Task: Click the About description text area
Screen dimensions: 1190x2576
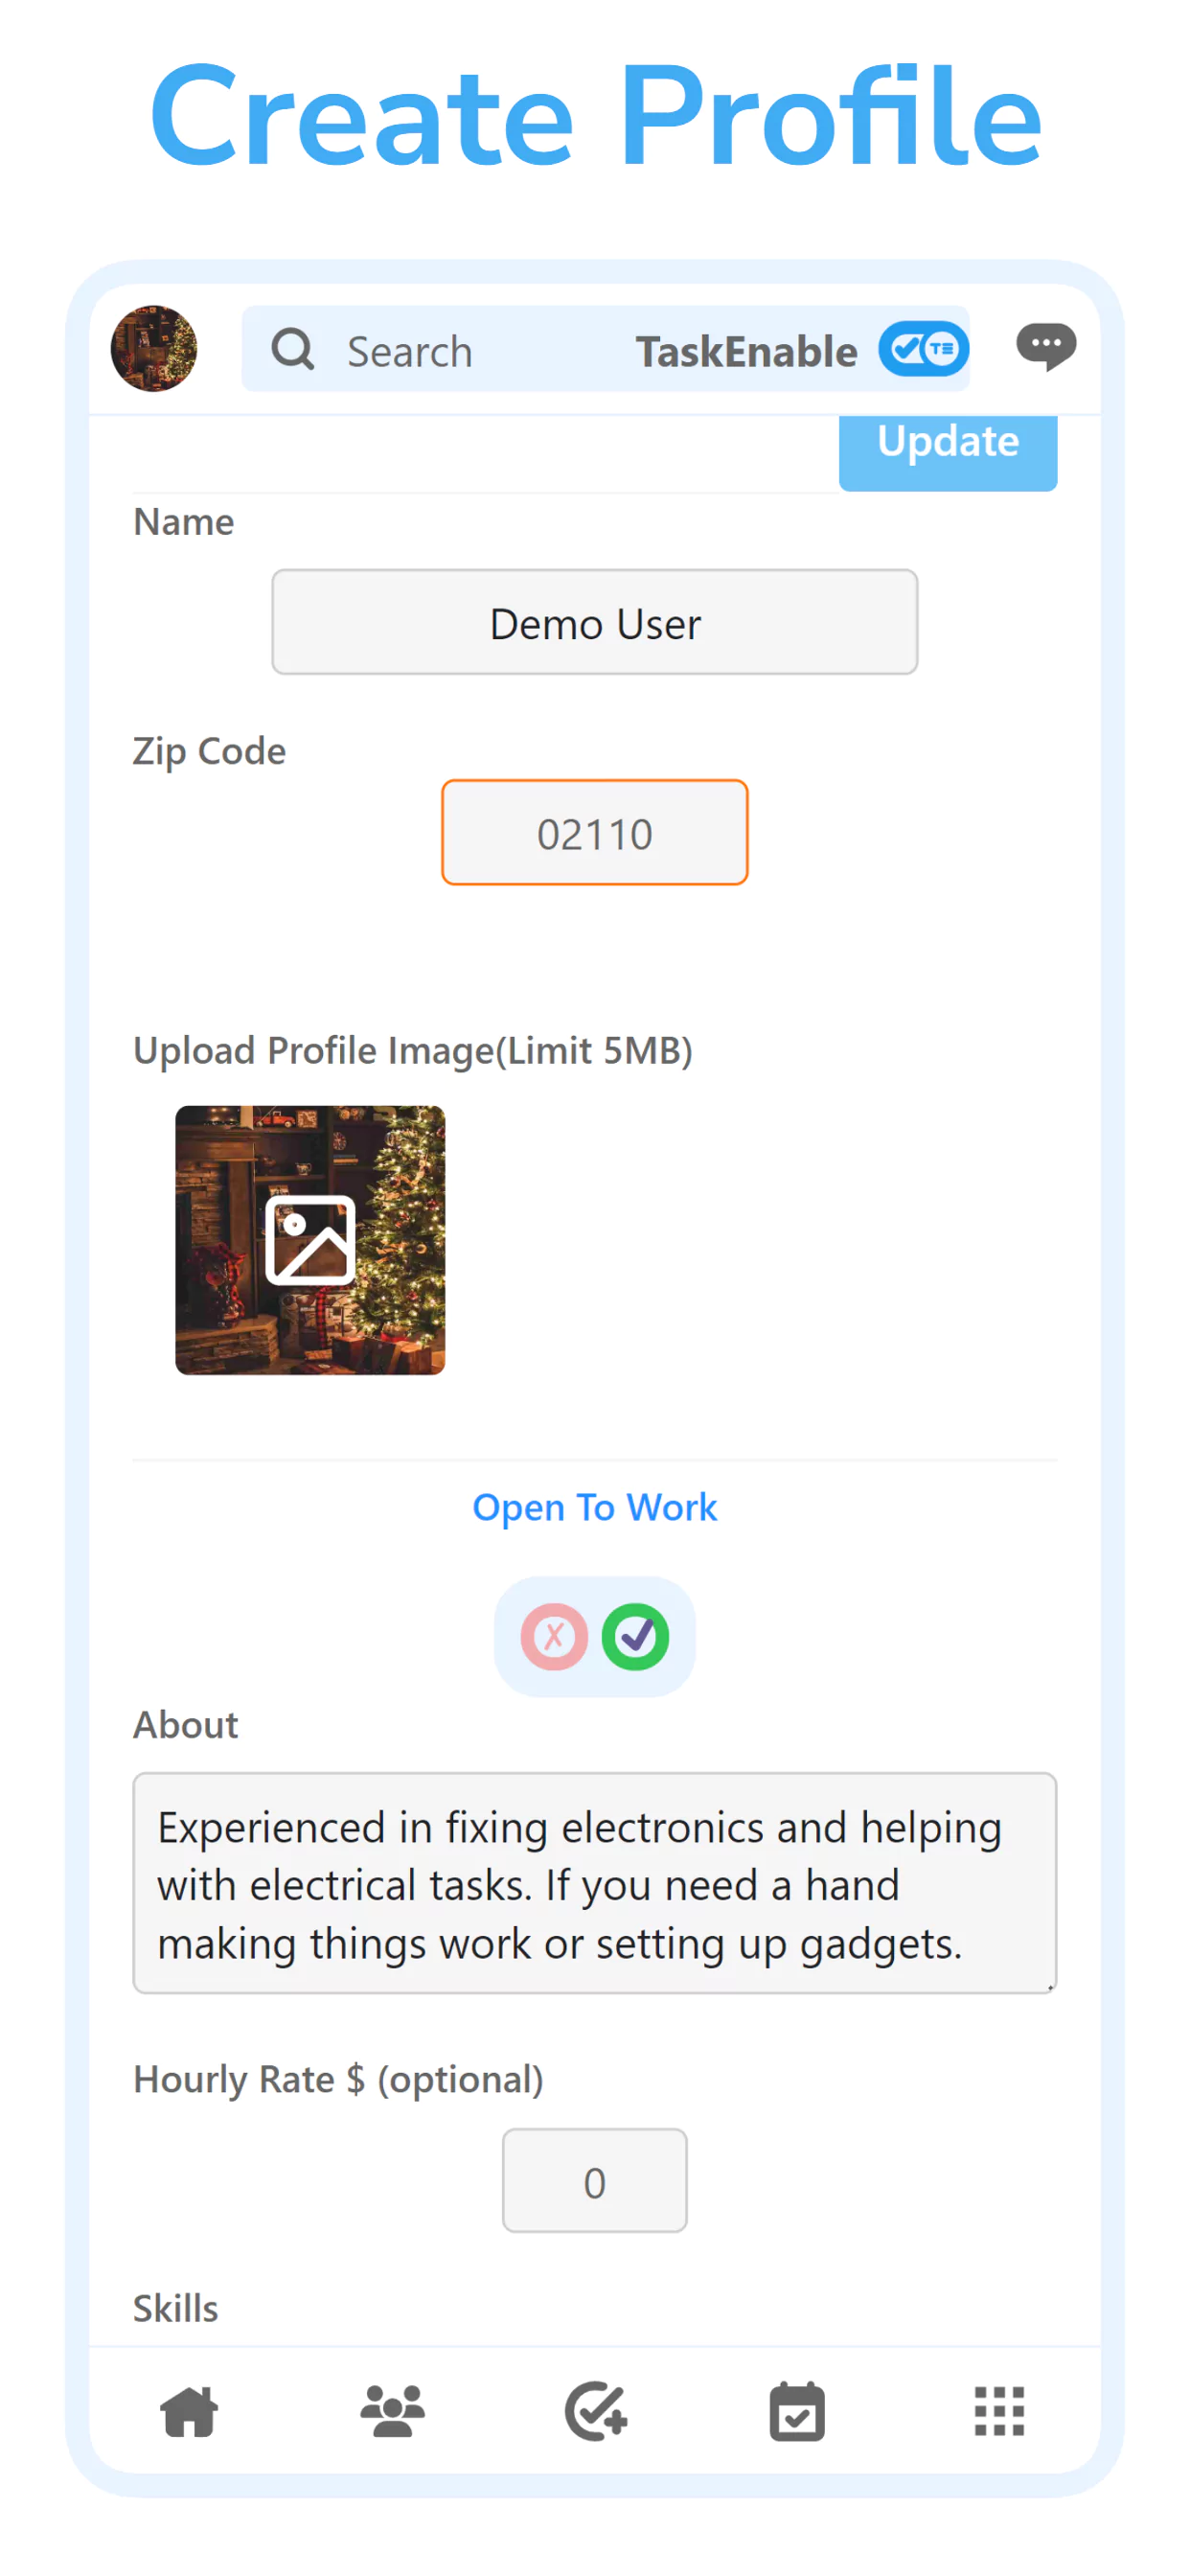Action: 594,1882
